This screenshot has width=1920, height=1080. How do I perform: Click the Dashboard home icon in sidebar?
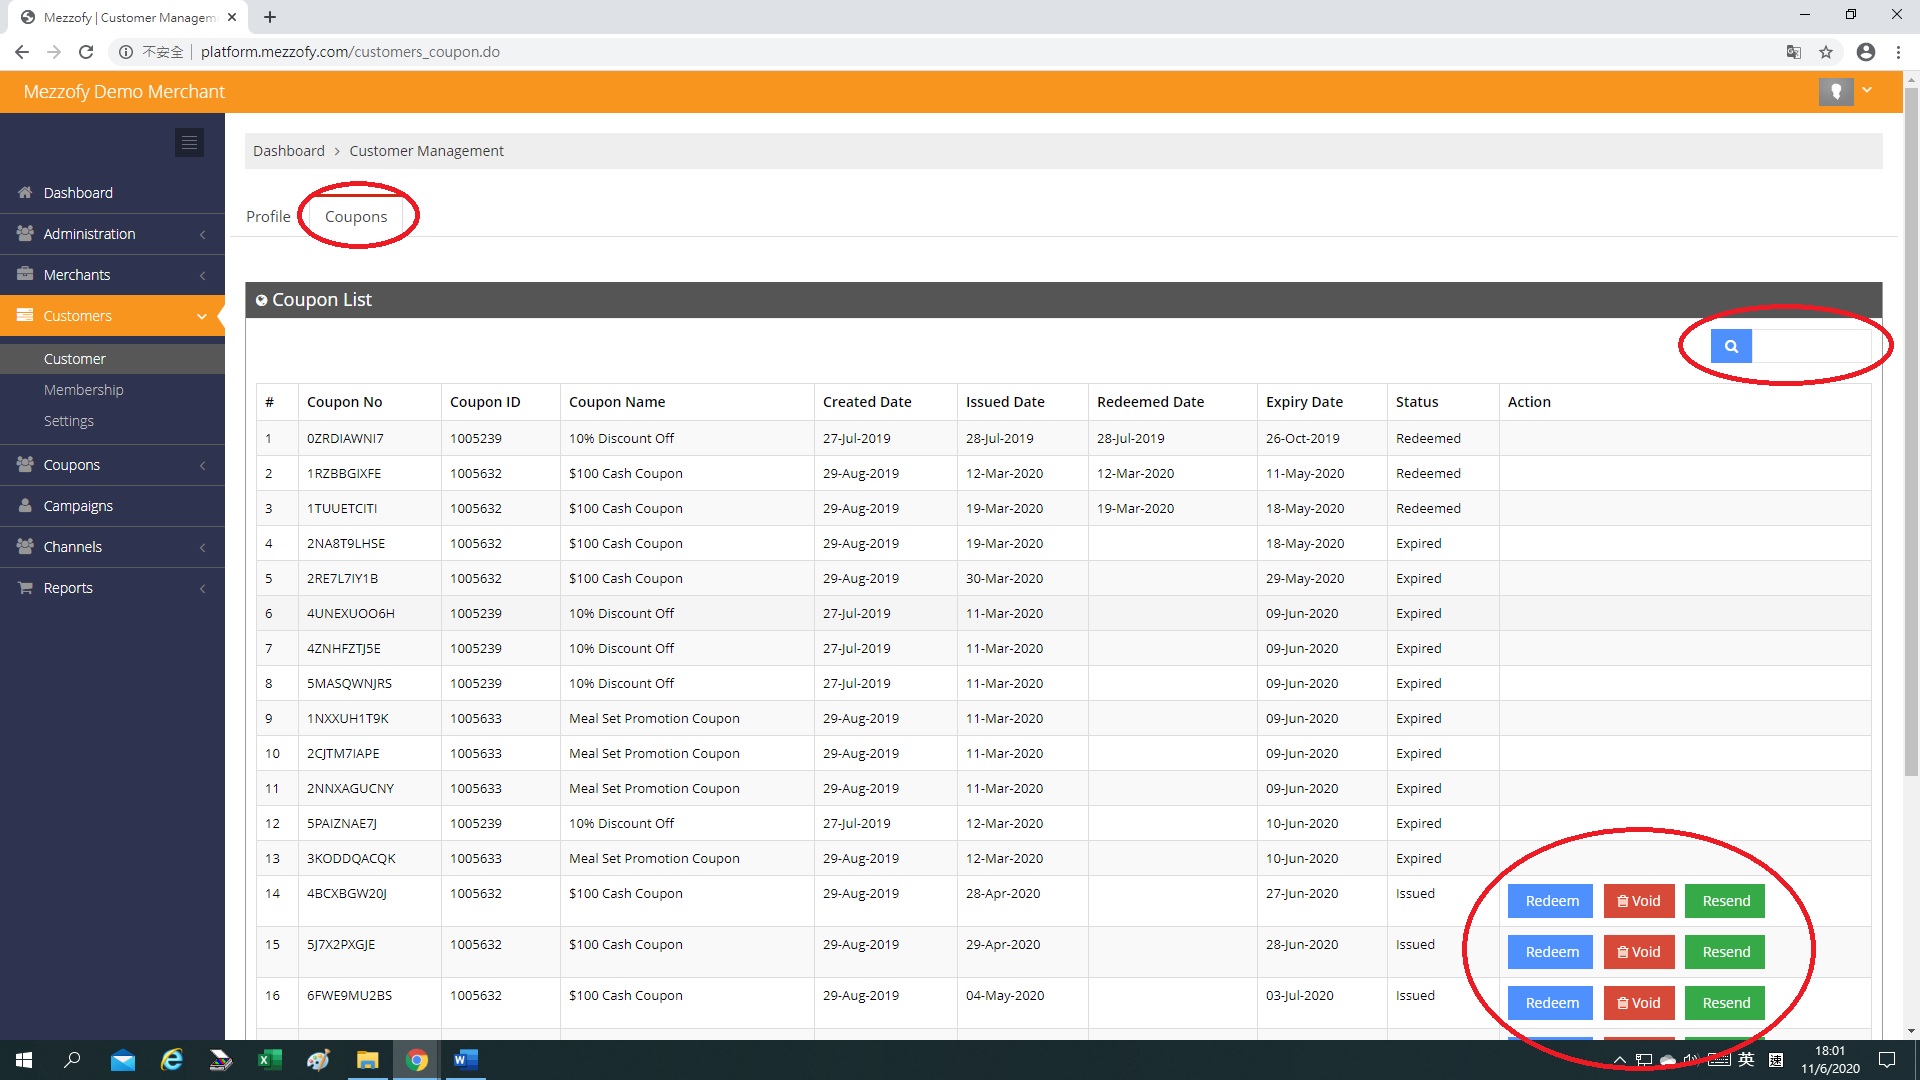(x=26, y=192)
